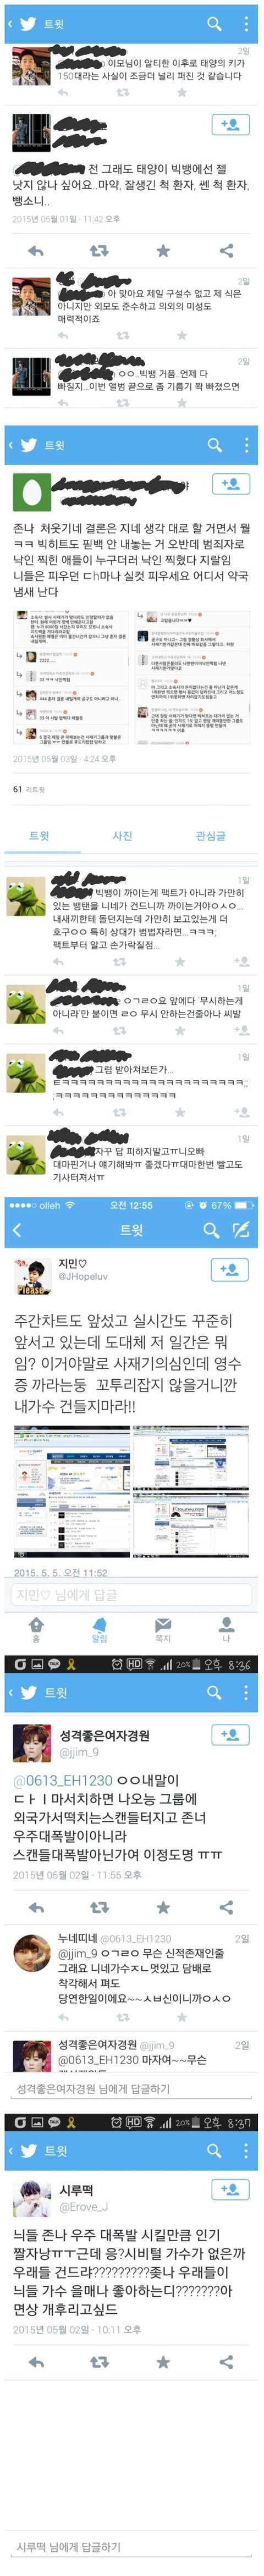Open the compose tweet icon in the iOS header
The height and width of the screenshot is (2576, 264).
240,1230
